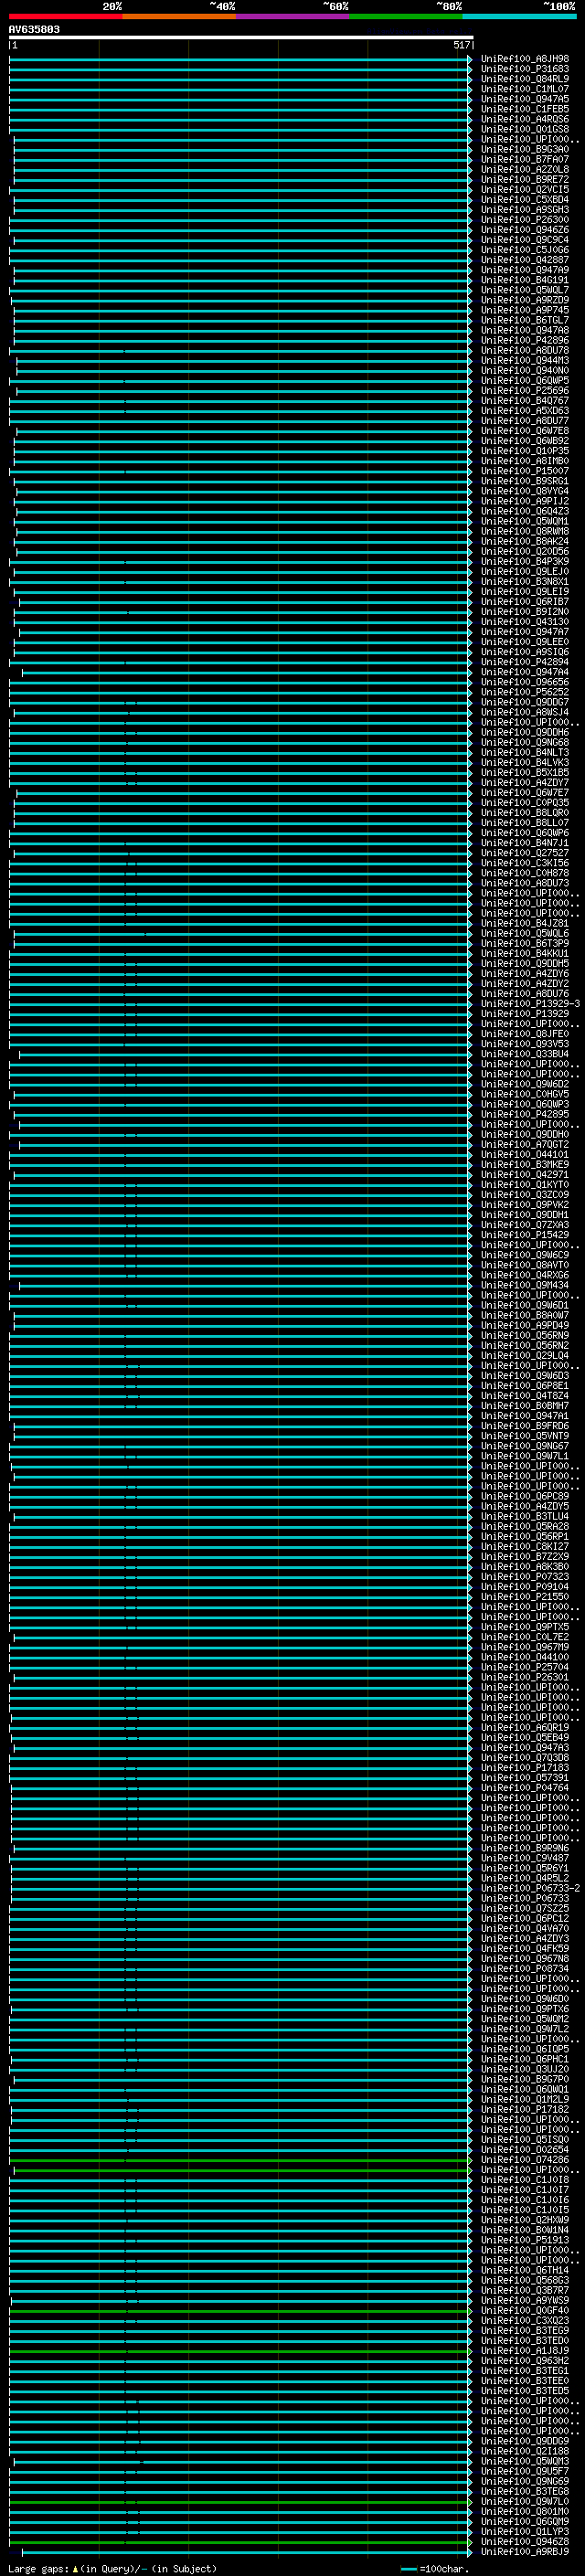Select hit label UniRef100_P15429
Viewport: 585px width, 2576px height.
tap(524, 1235)
